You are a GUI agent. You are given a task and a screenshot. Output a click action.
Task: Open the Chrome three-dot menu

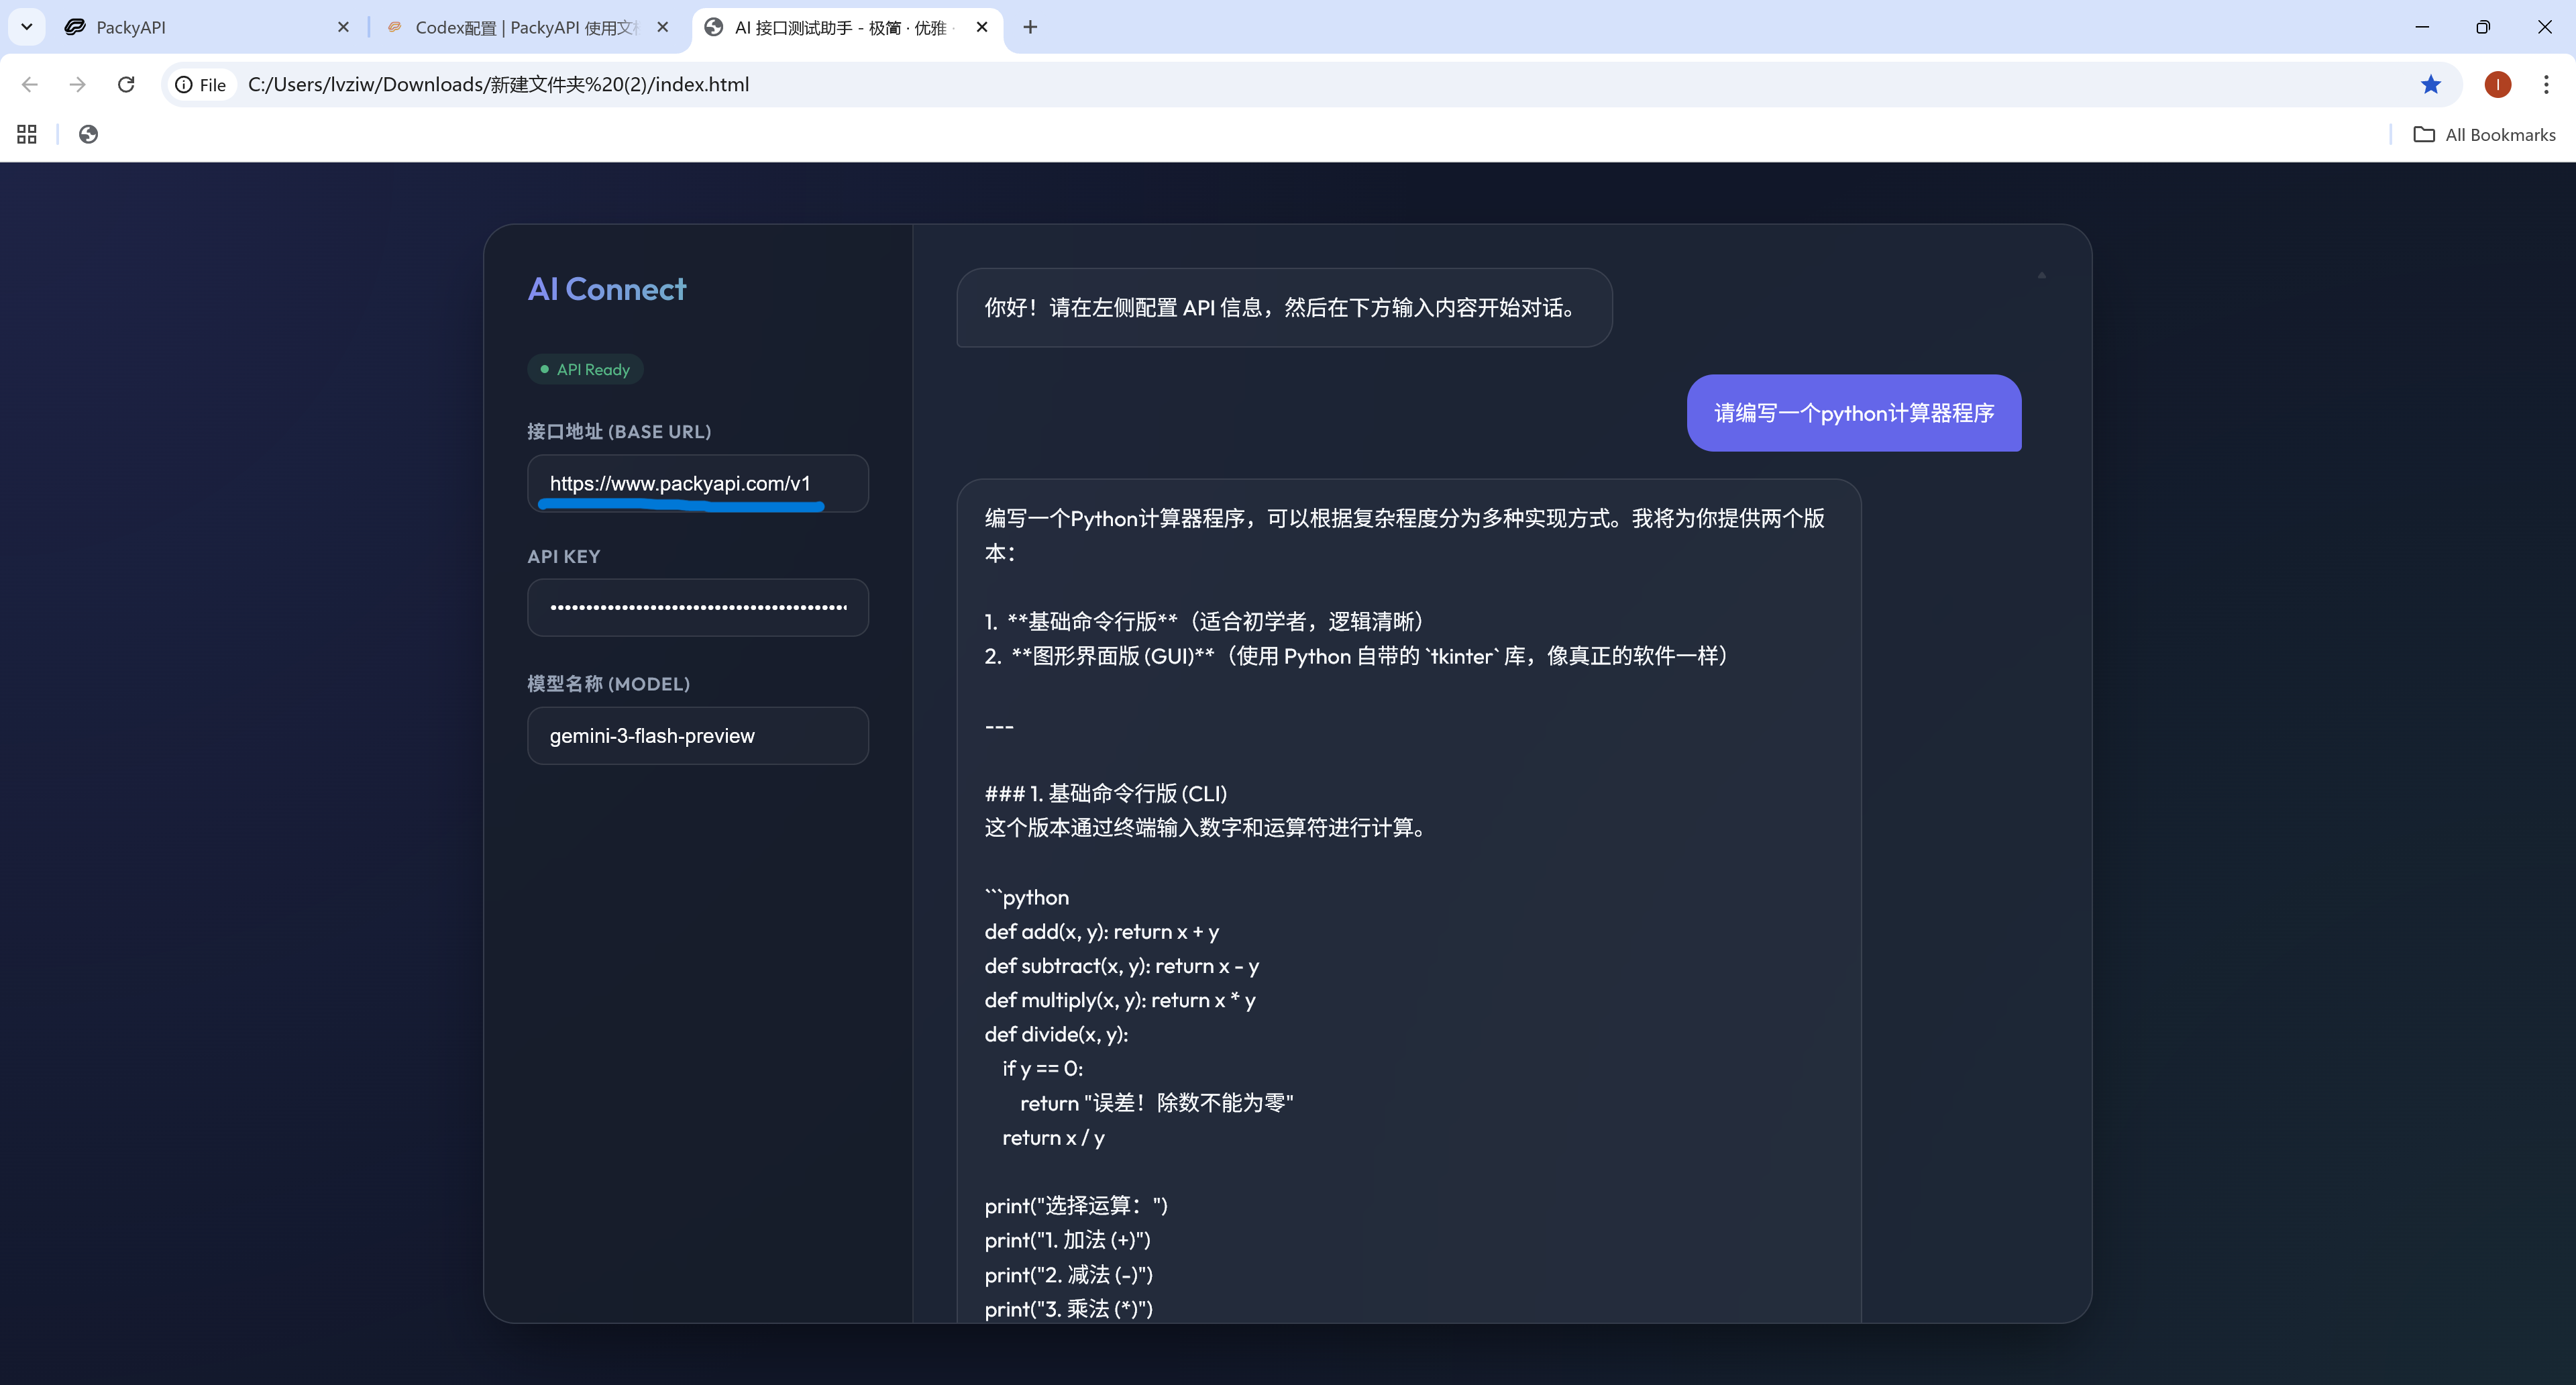[2546, 84]
